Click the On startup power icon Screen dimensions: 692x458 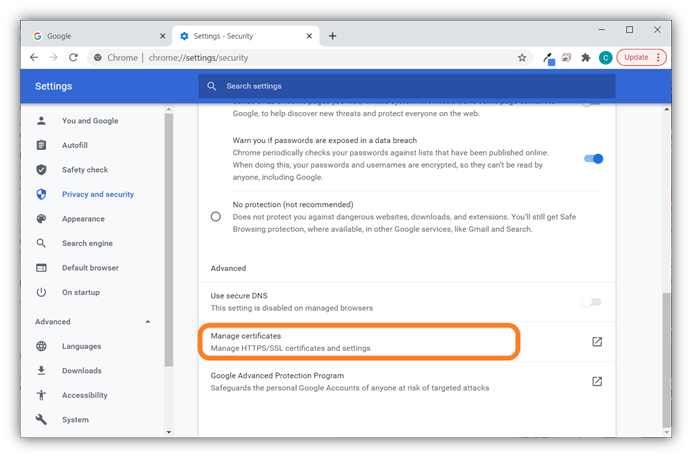[41, 292]
